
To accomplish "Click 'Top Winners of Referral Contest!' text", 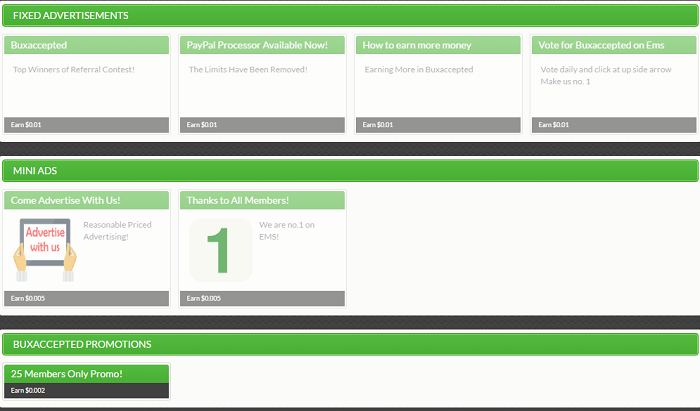I will click(74, 70).
